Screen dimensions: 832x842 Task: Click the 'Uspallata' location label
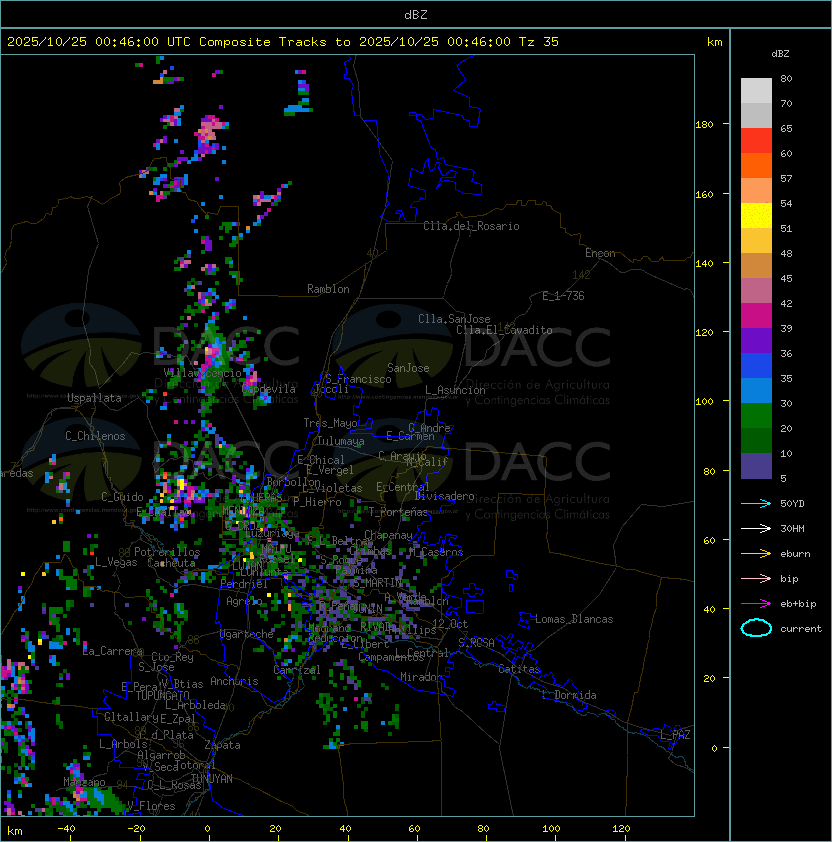pos(94,398)
